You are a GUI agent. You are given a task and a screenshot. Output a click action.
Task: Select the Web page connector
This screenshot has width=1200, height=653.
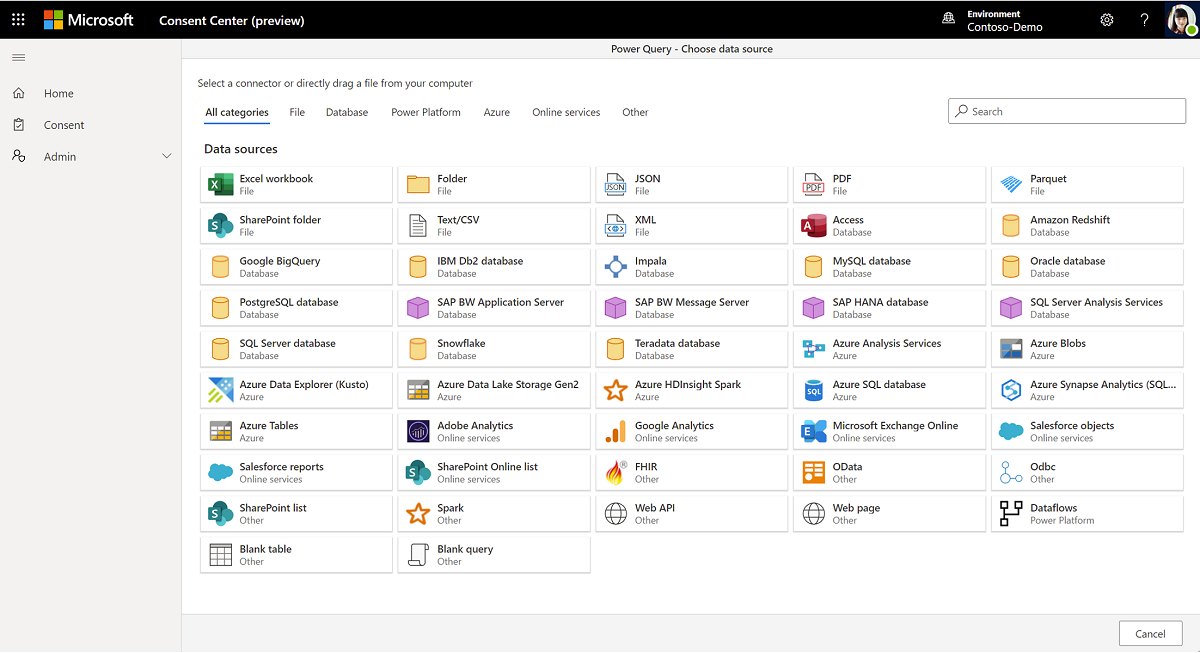889,513
